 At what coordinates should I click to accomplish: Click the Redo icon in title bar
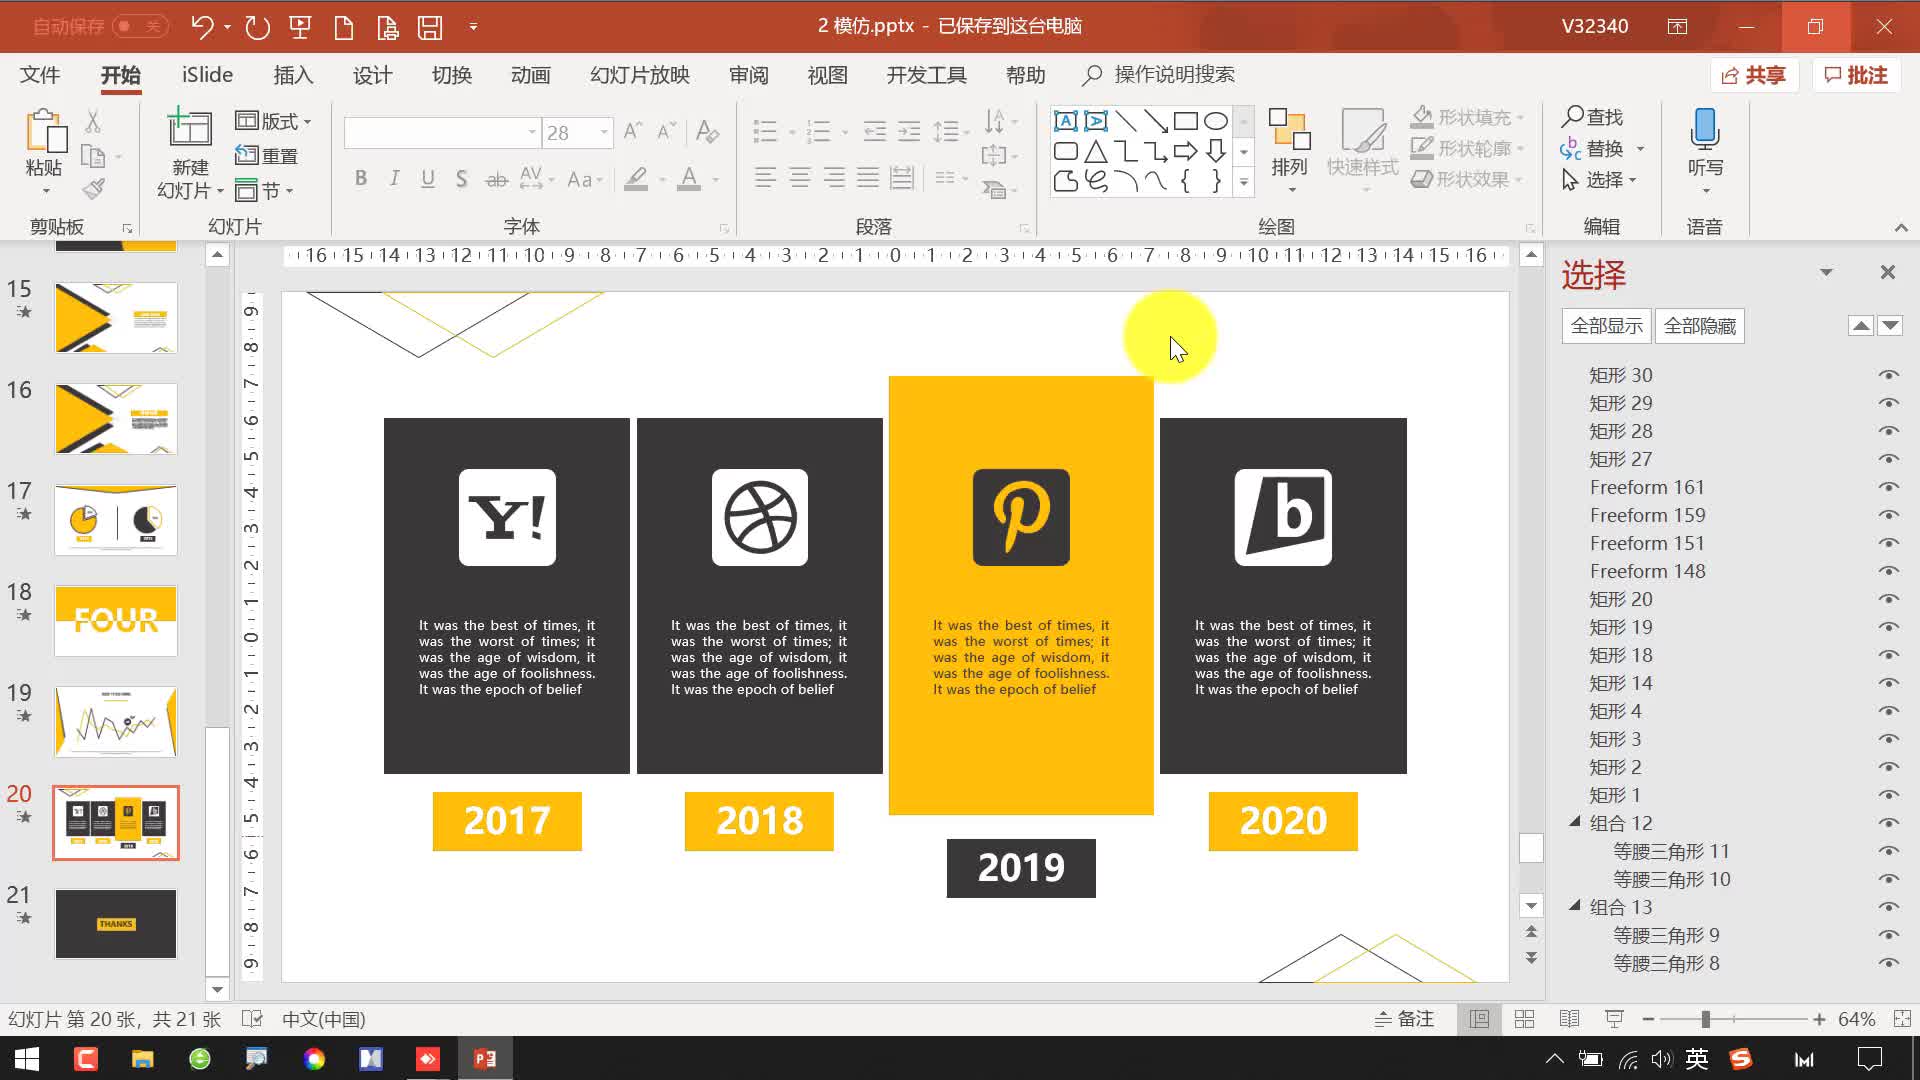(257, 27)
